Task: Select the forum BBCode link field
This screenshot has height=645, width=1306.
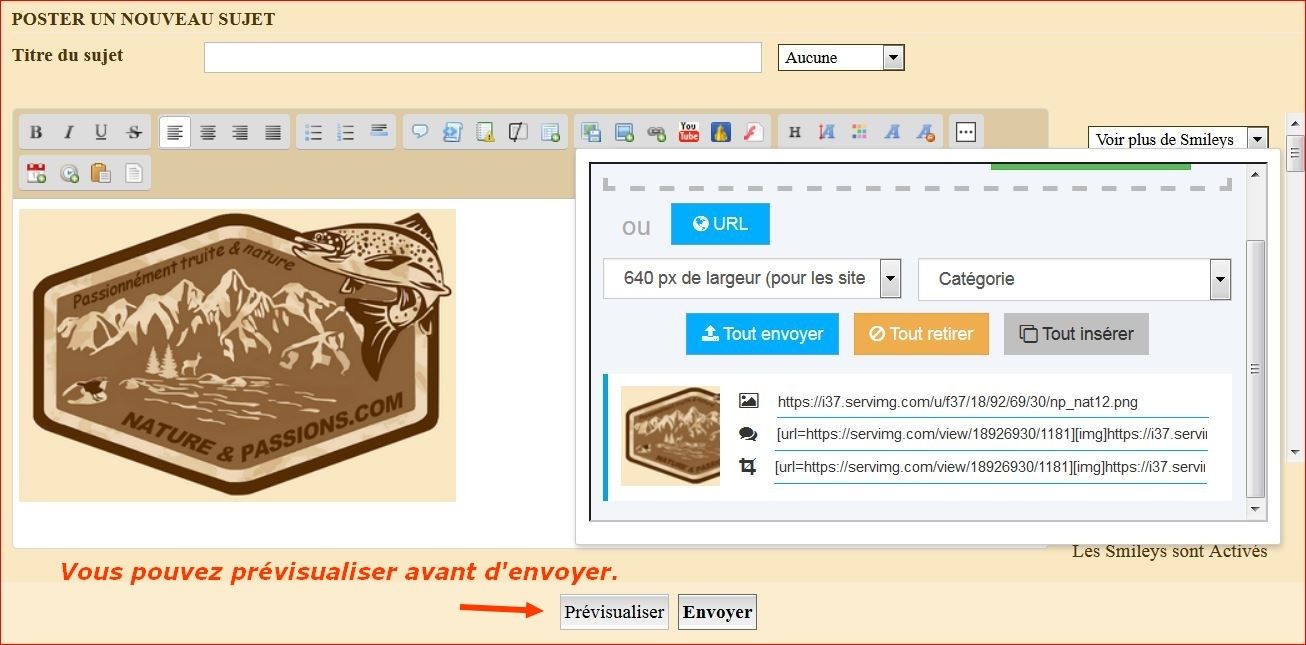Action: pos(991,435)
